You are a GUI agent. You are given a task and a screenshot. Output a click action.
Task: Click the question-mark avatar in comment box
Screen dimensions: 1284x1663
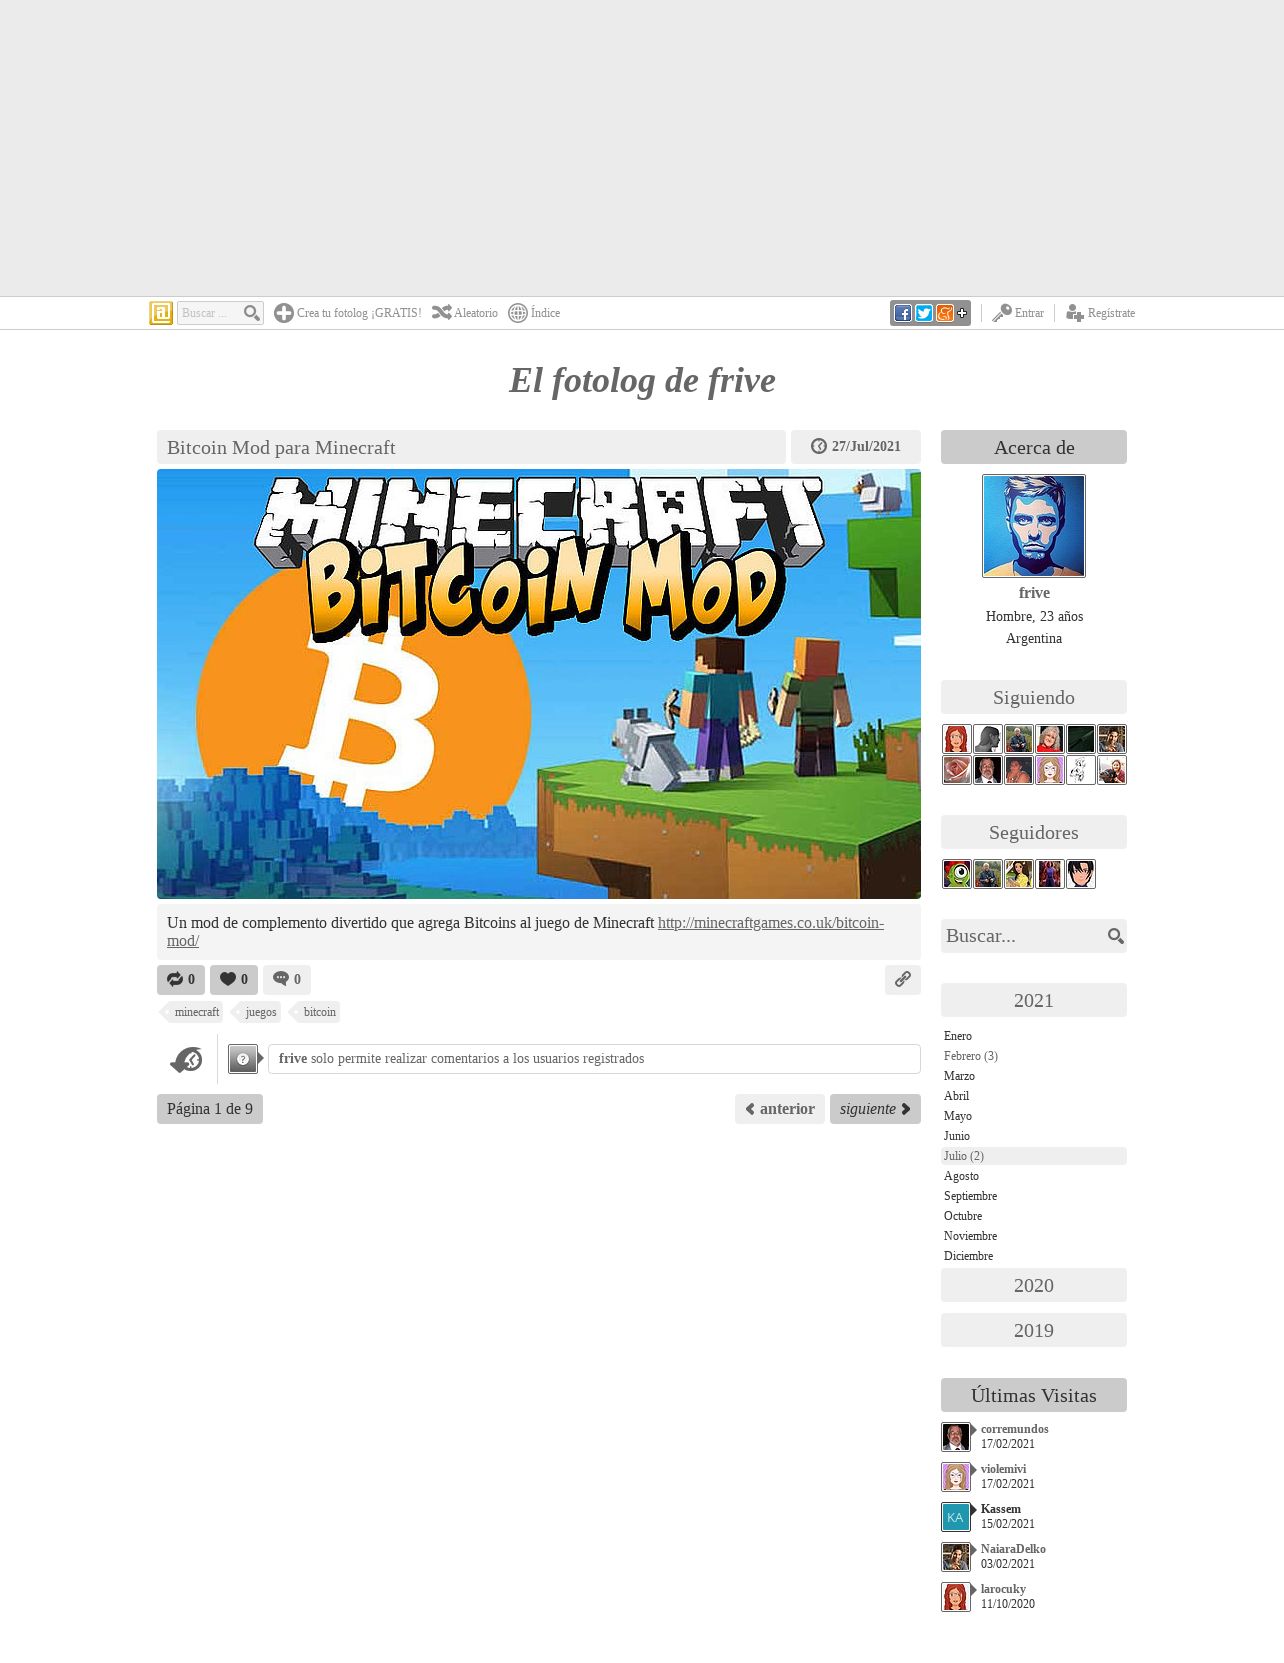(243, 1059)
